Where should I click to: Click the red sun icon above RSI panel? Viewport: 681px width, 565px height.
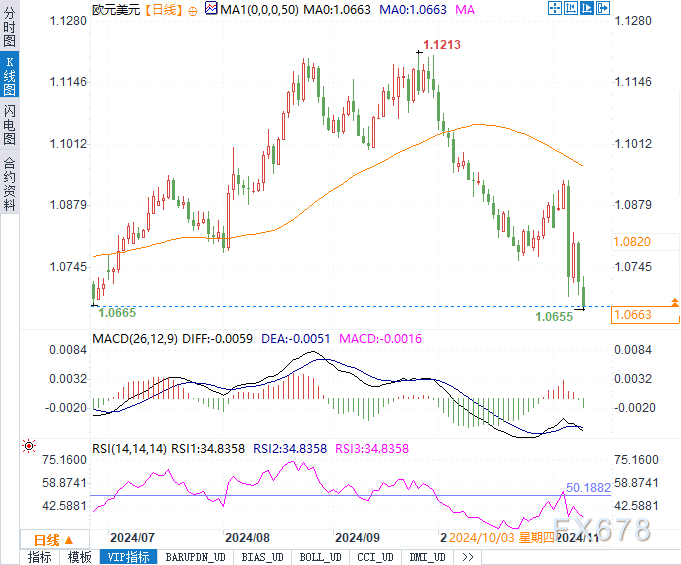(x=29, y=445)
